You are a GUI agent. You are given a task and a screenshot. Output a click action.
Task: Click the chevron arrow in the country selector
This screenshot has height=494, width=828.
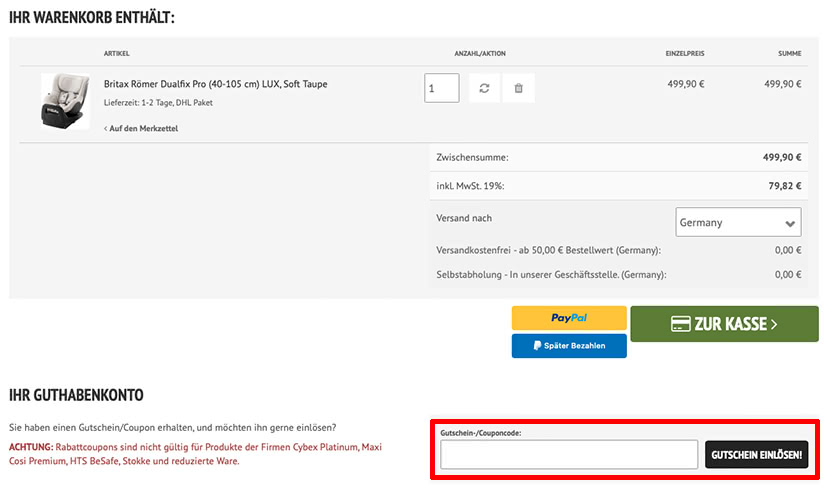790,223
